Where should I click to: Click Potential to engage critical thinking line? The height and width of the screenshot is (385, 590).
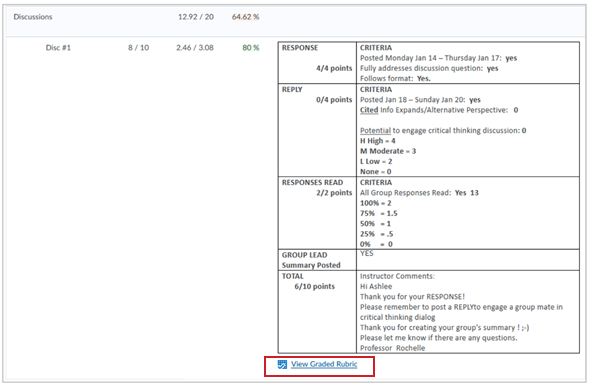pos(443,131)
